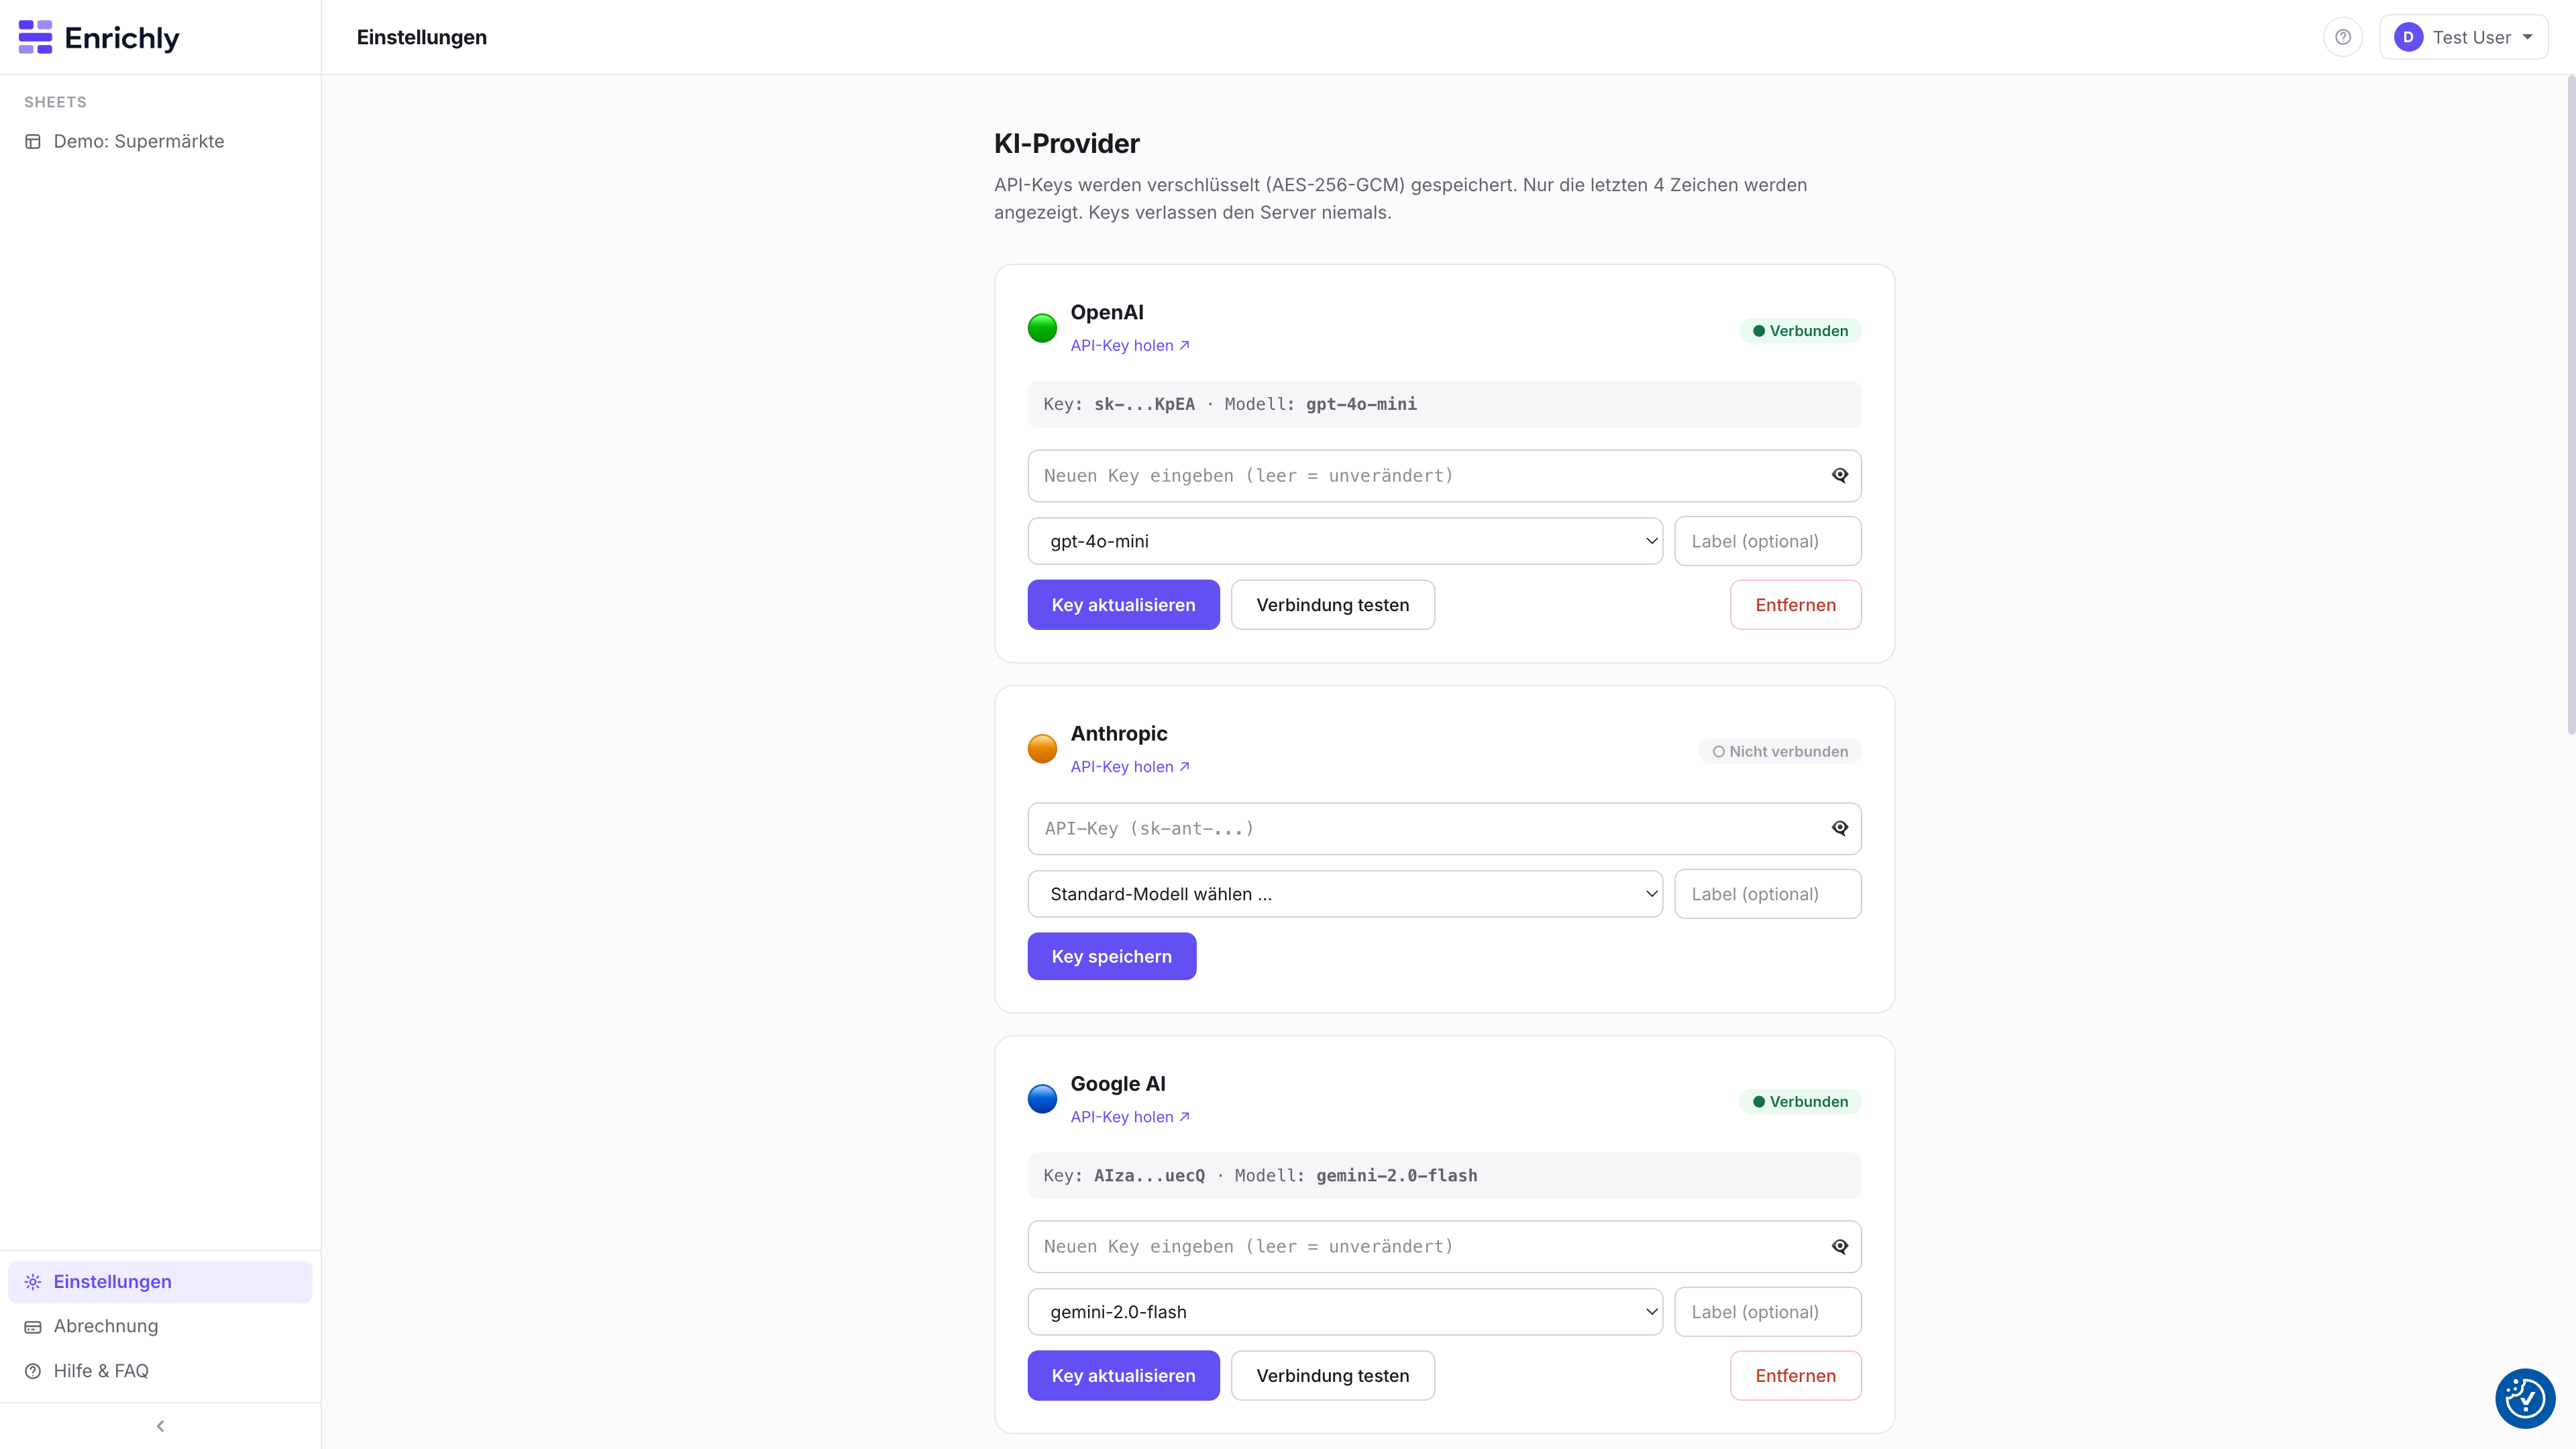Click the Demo: Supermärkte sheet icon

pos(33,142)
